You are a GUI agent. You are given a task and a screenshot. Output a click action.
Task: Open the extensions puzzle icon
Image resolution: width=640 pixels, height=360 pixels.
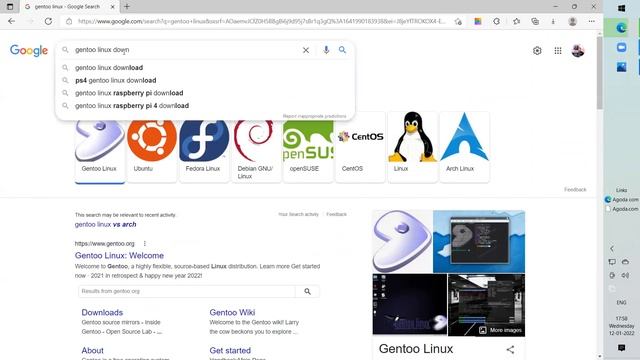pos(497,21)
